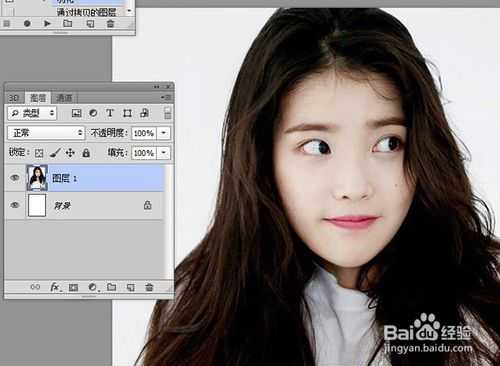
Task: Hide the 图层 1 layer visibility eye
Action: click(14, 178)
